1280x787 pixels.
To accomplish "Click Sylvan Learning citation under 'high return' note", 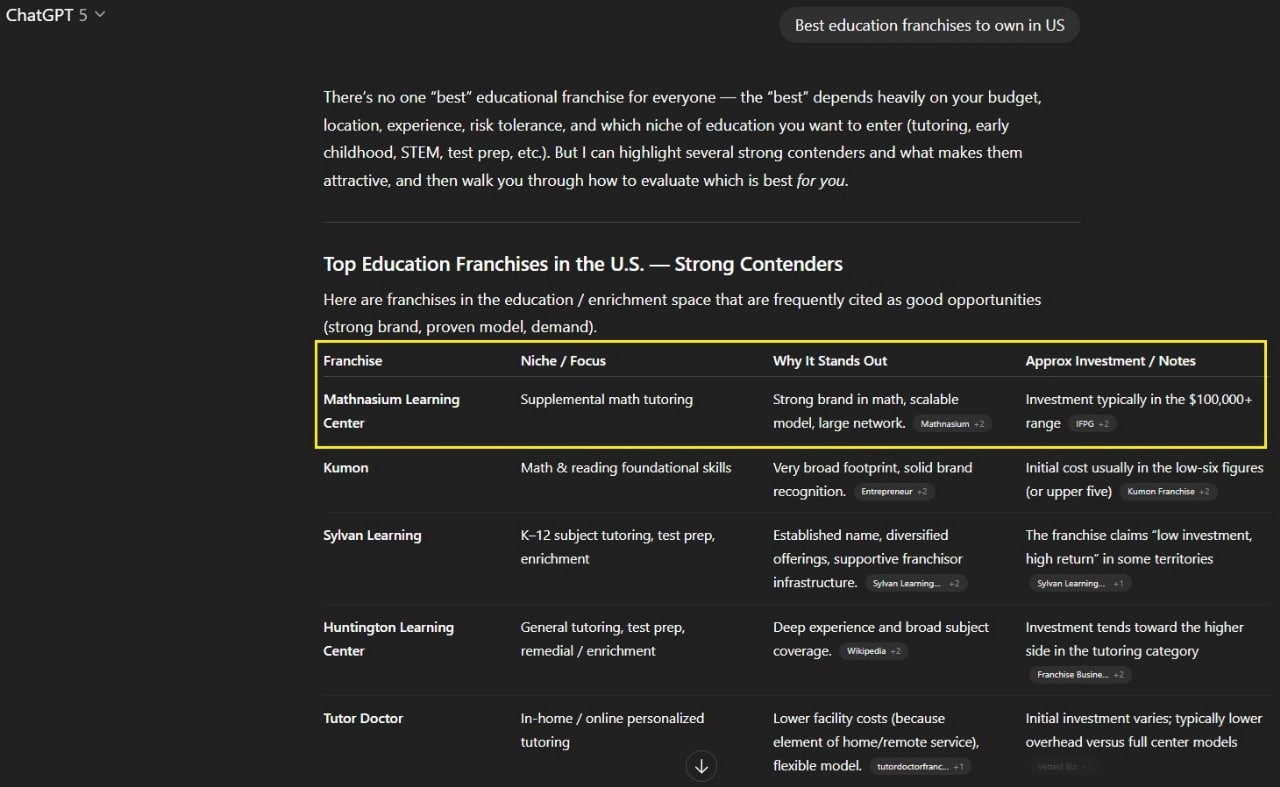I will click(1079, 583).
